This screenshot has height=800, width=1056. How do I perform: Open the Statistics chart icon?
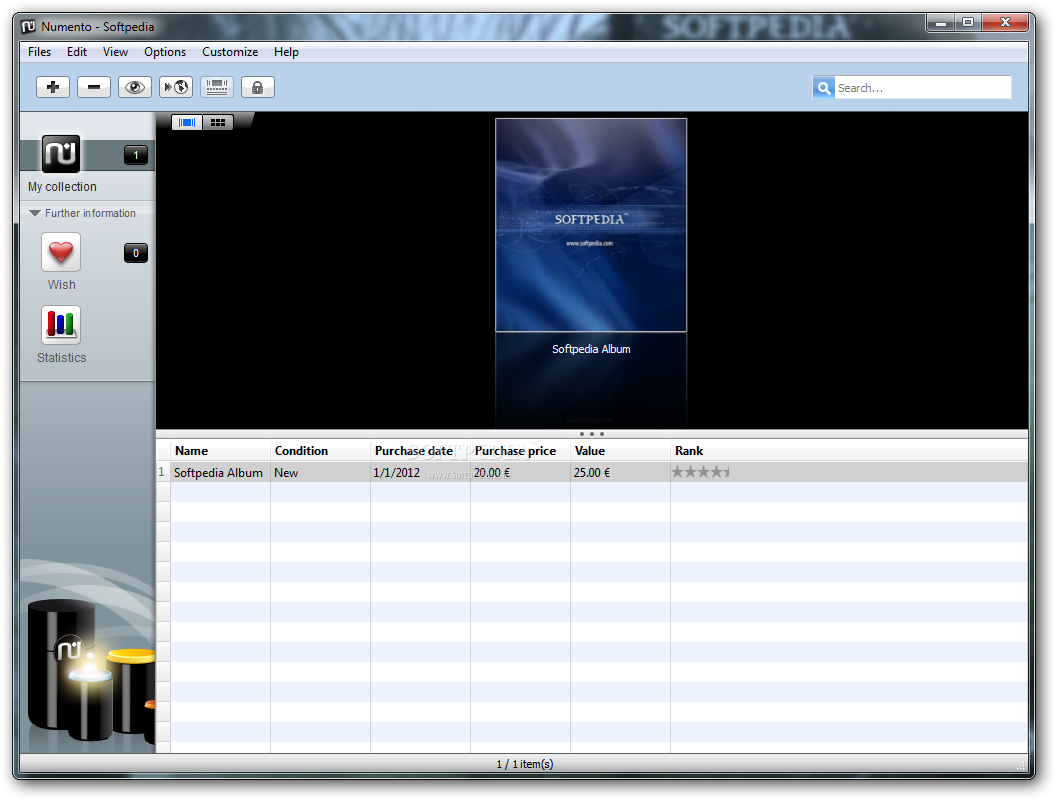tap(61, 325)
